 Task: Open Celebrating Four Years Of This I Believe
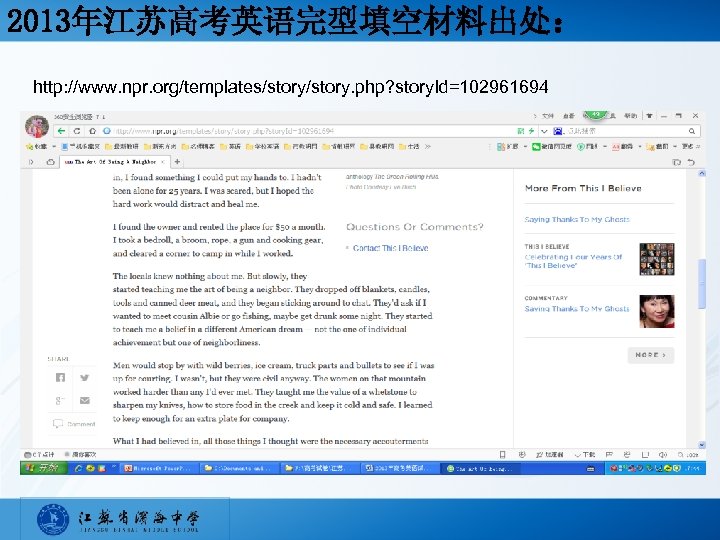(573, 261)
